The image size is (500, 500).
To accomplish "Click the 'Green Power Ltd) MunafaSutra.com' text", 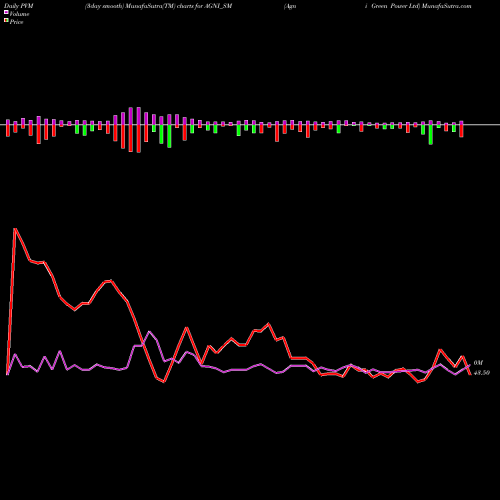I will click(421, 6).
